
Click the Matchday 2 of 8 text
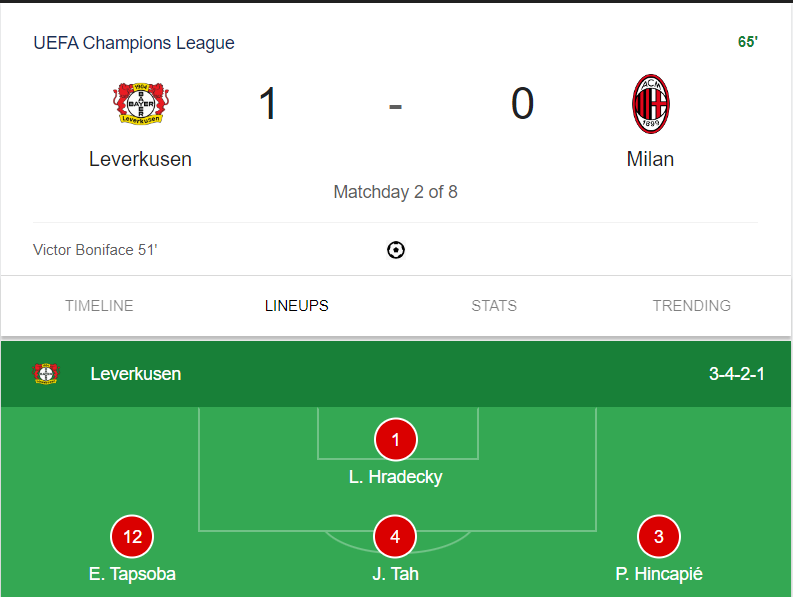point(395,192)
